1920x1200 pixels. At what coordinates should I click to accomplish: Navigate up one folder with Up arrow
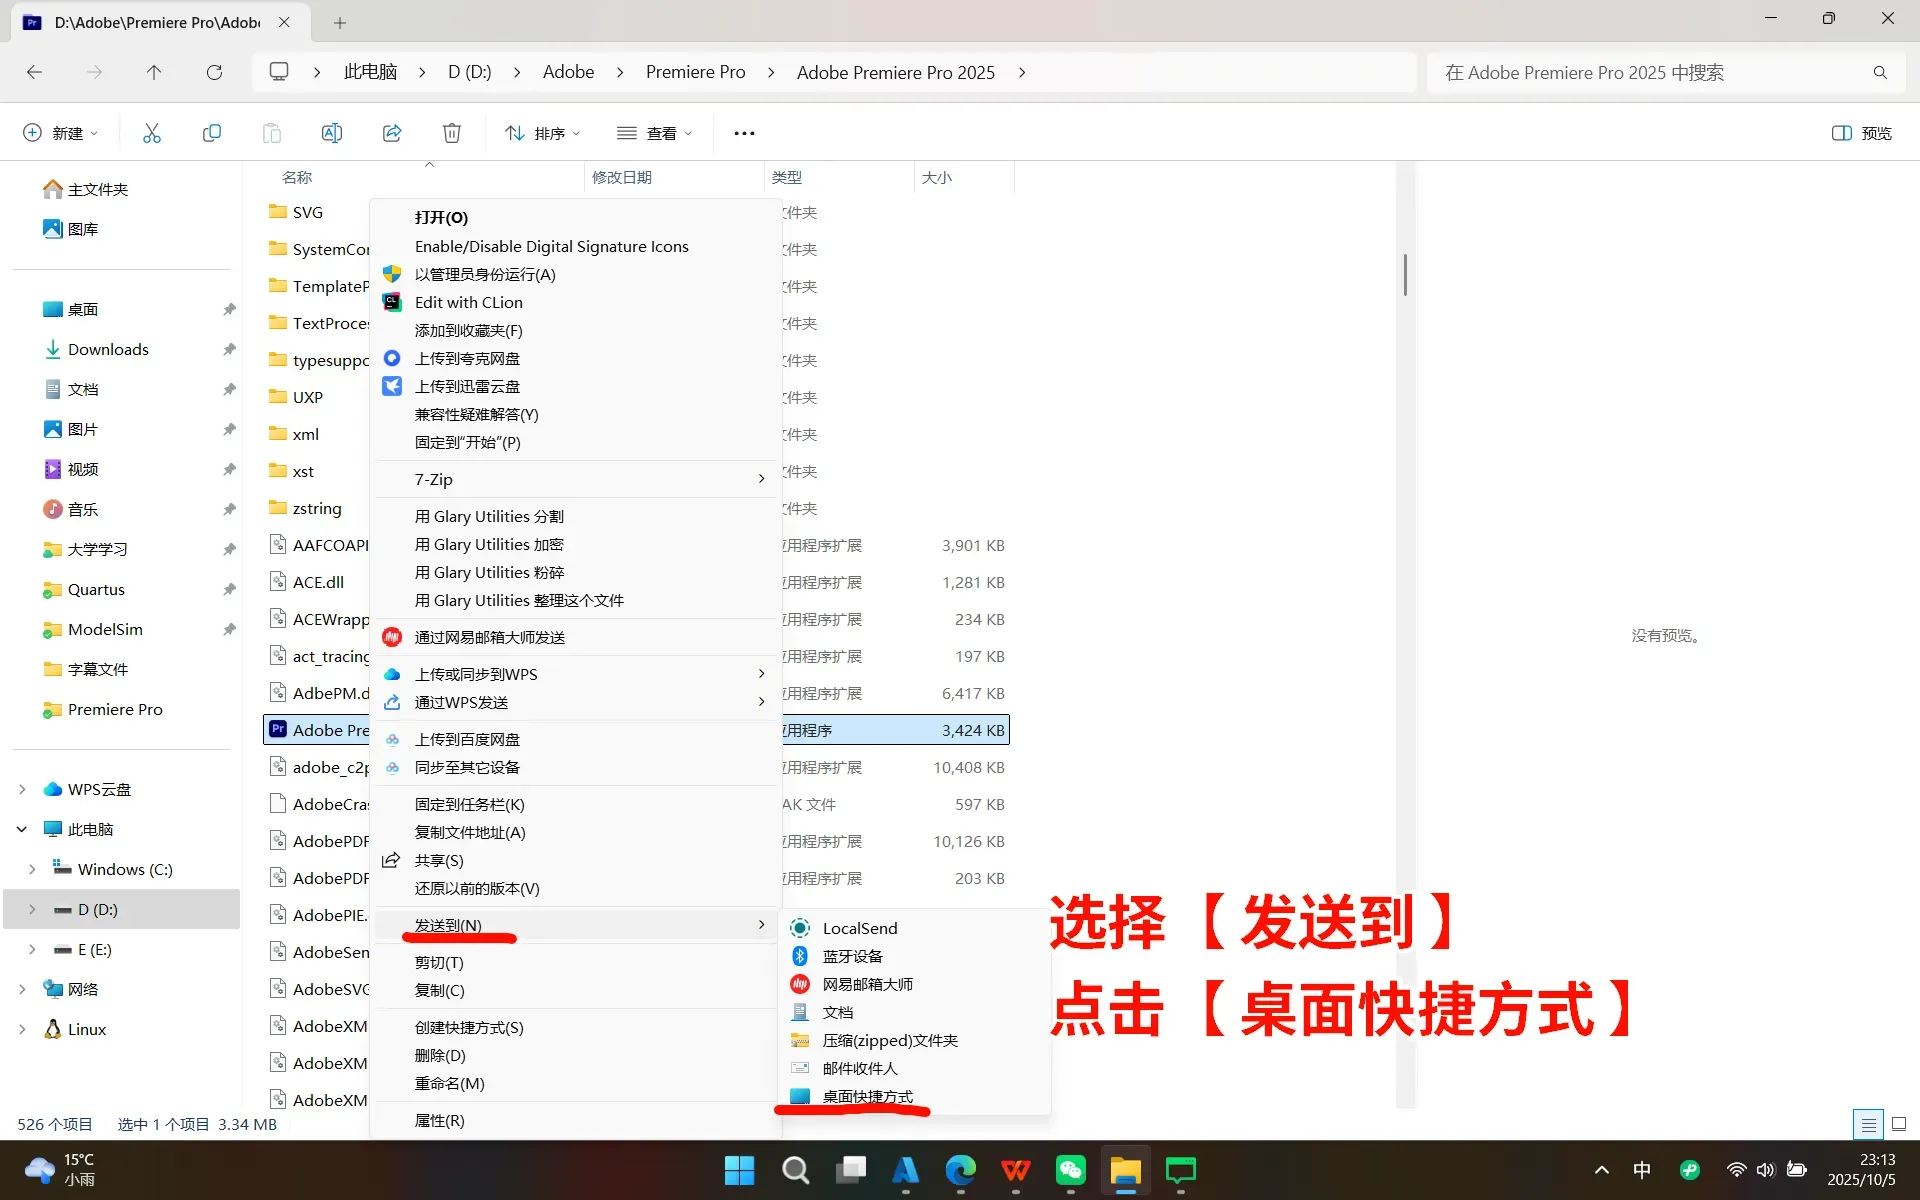153,72
